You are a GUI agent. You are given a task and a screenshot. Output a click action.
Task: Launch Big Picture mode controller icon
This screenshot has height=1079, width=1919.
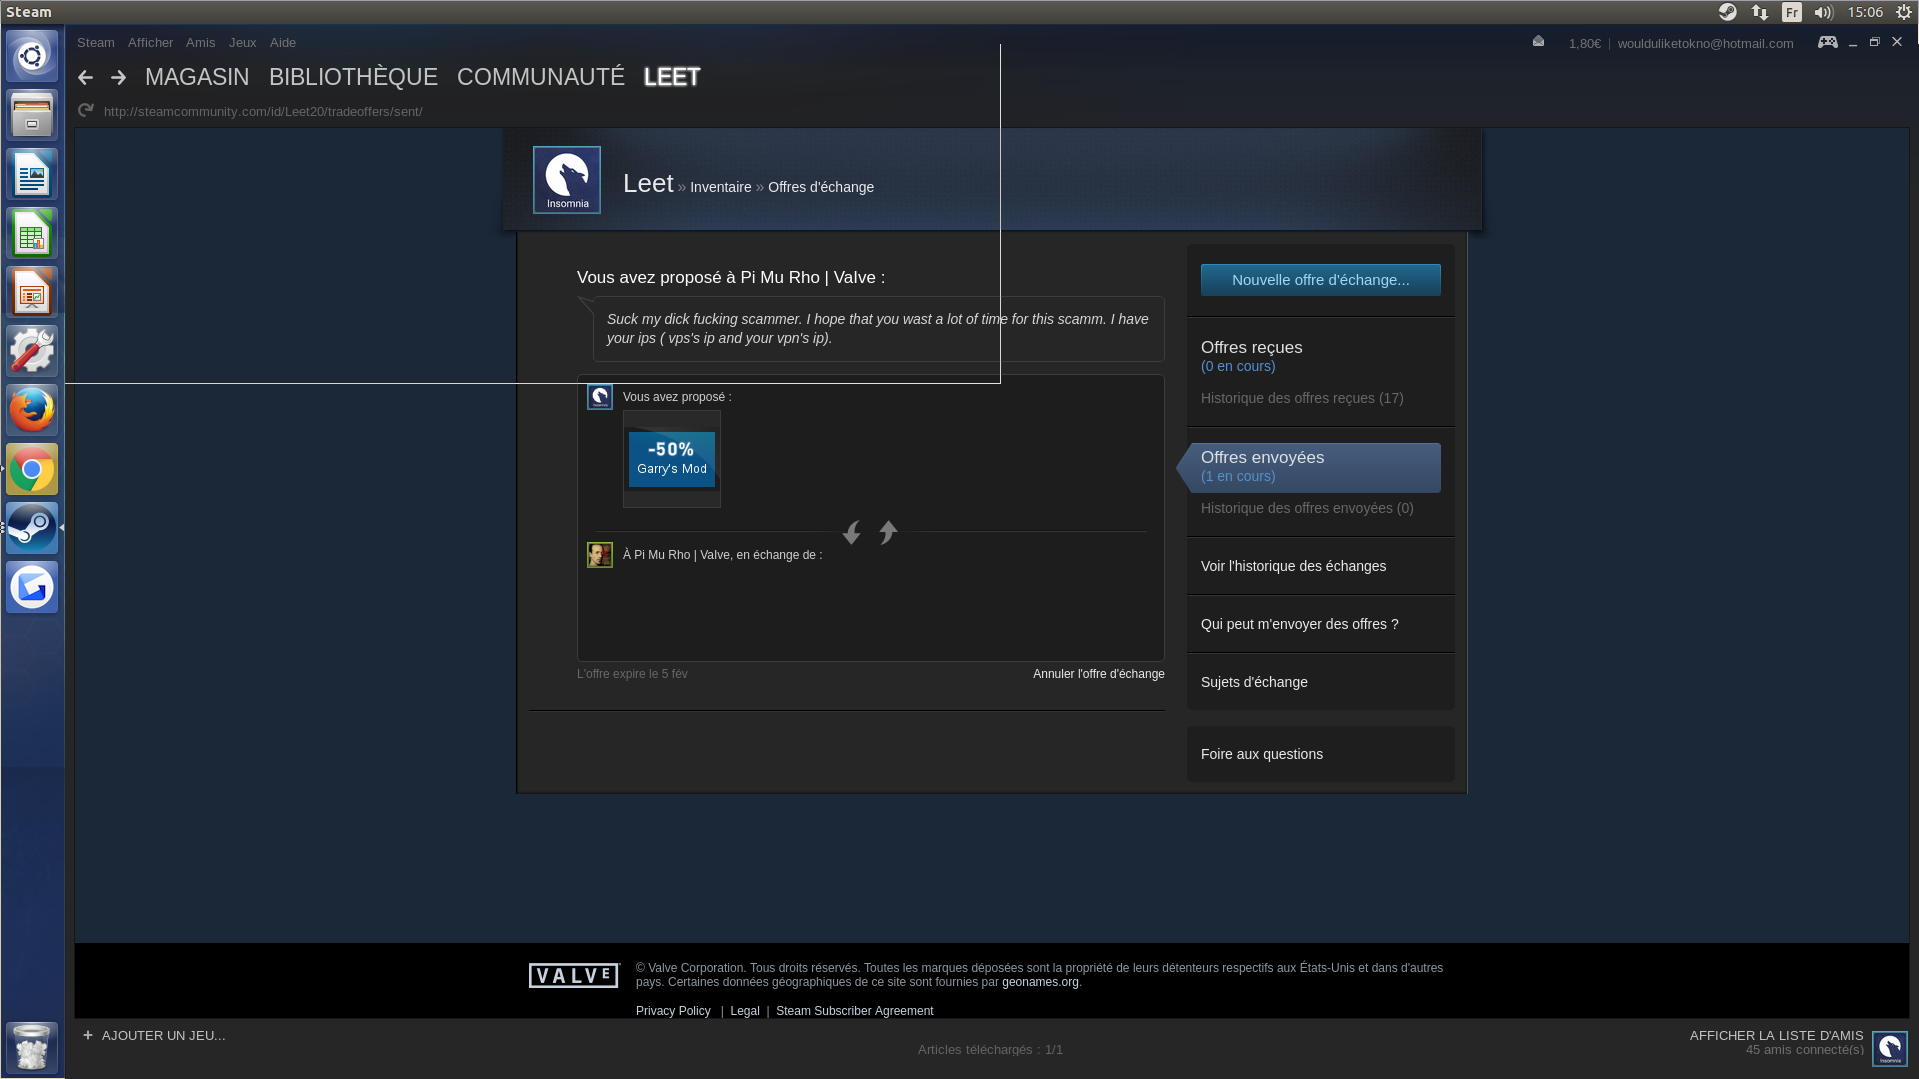click(1827, 42)
